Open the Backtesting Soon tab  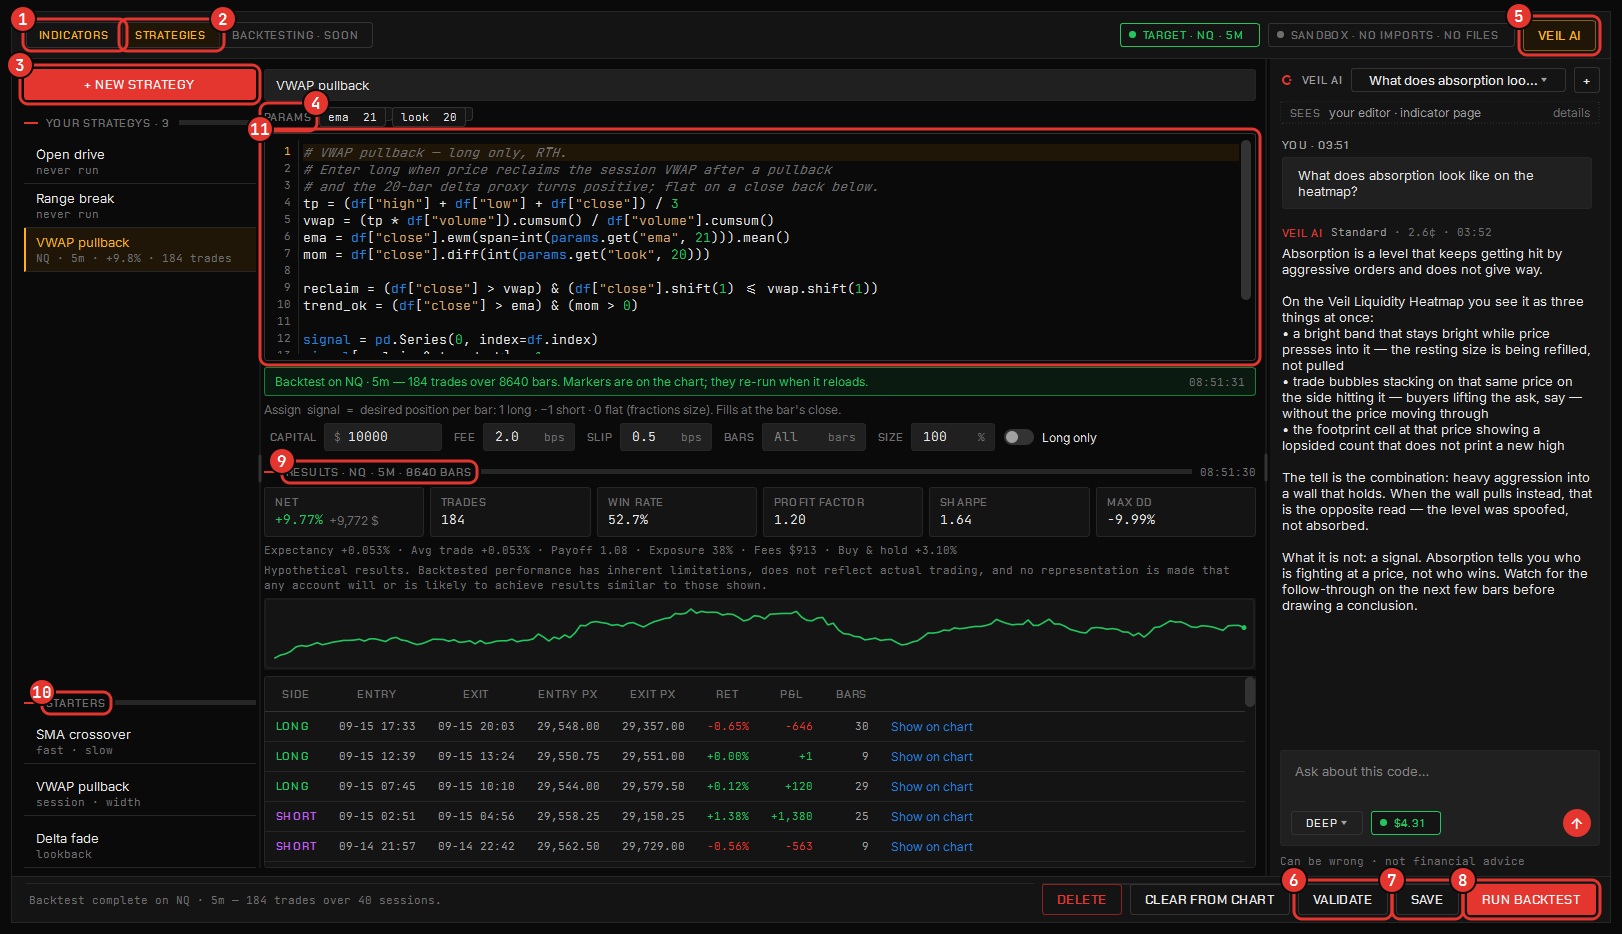(296, 35)
